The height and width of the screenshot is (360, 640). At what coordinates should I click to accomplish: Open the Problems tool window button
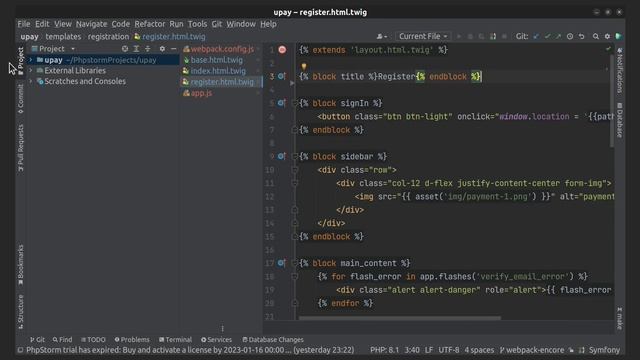pos(132,340)
